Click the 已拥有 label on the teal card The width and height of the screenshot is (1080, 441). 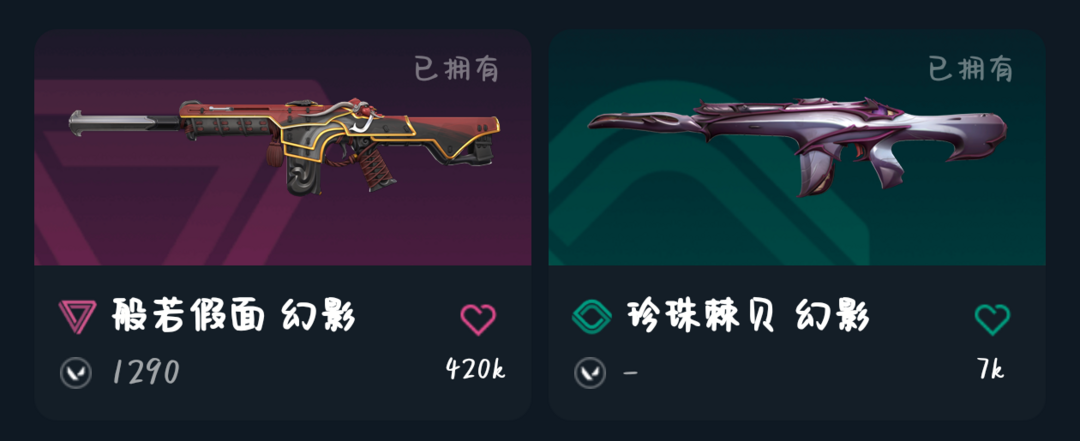(970, 69)
